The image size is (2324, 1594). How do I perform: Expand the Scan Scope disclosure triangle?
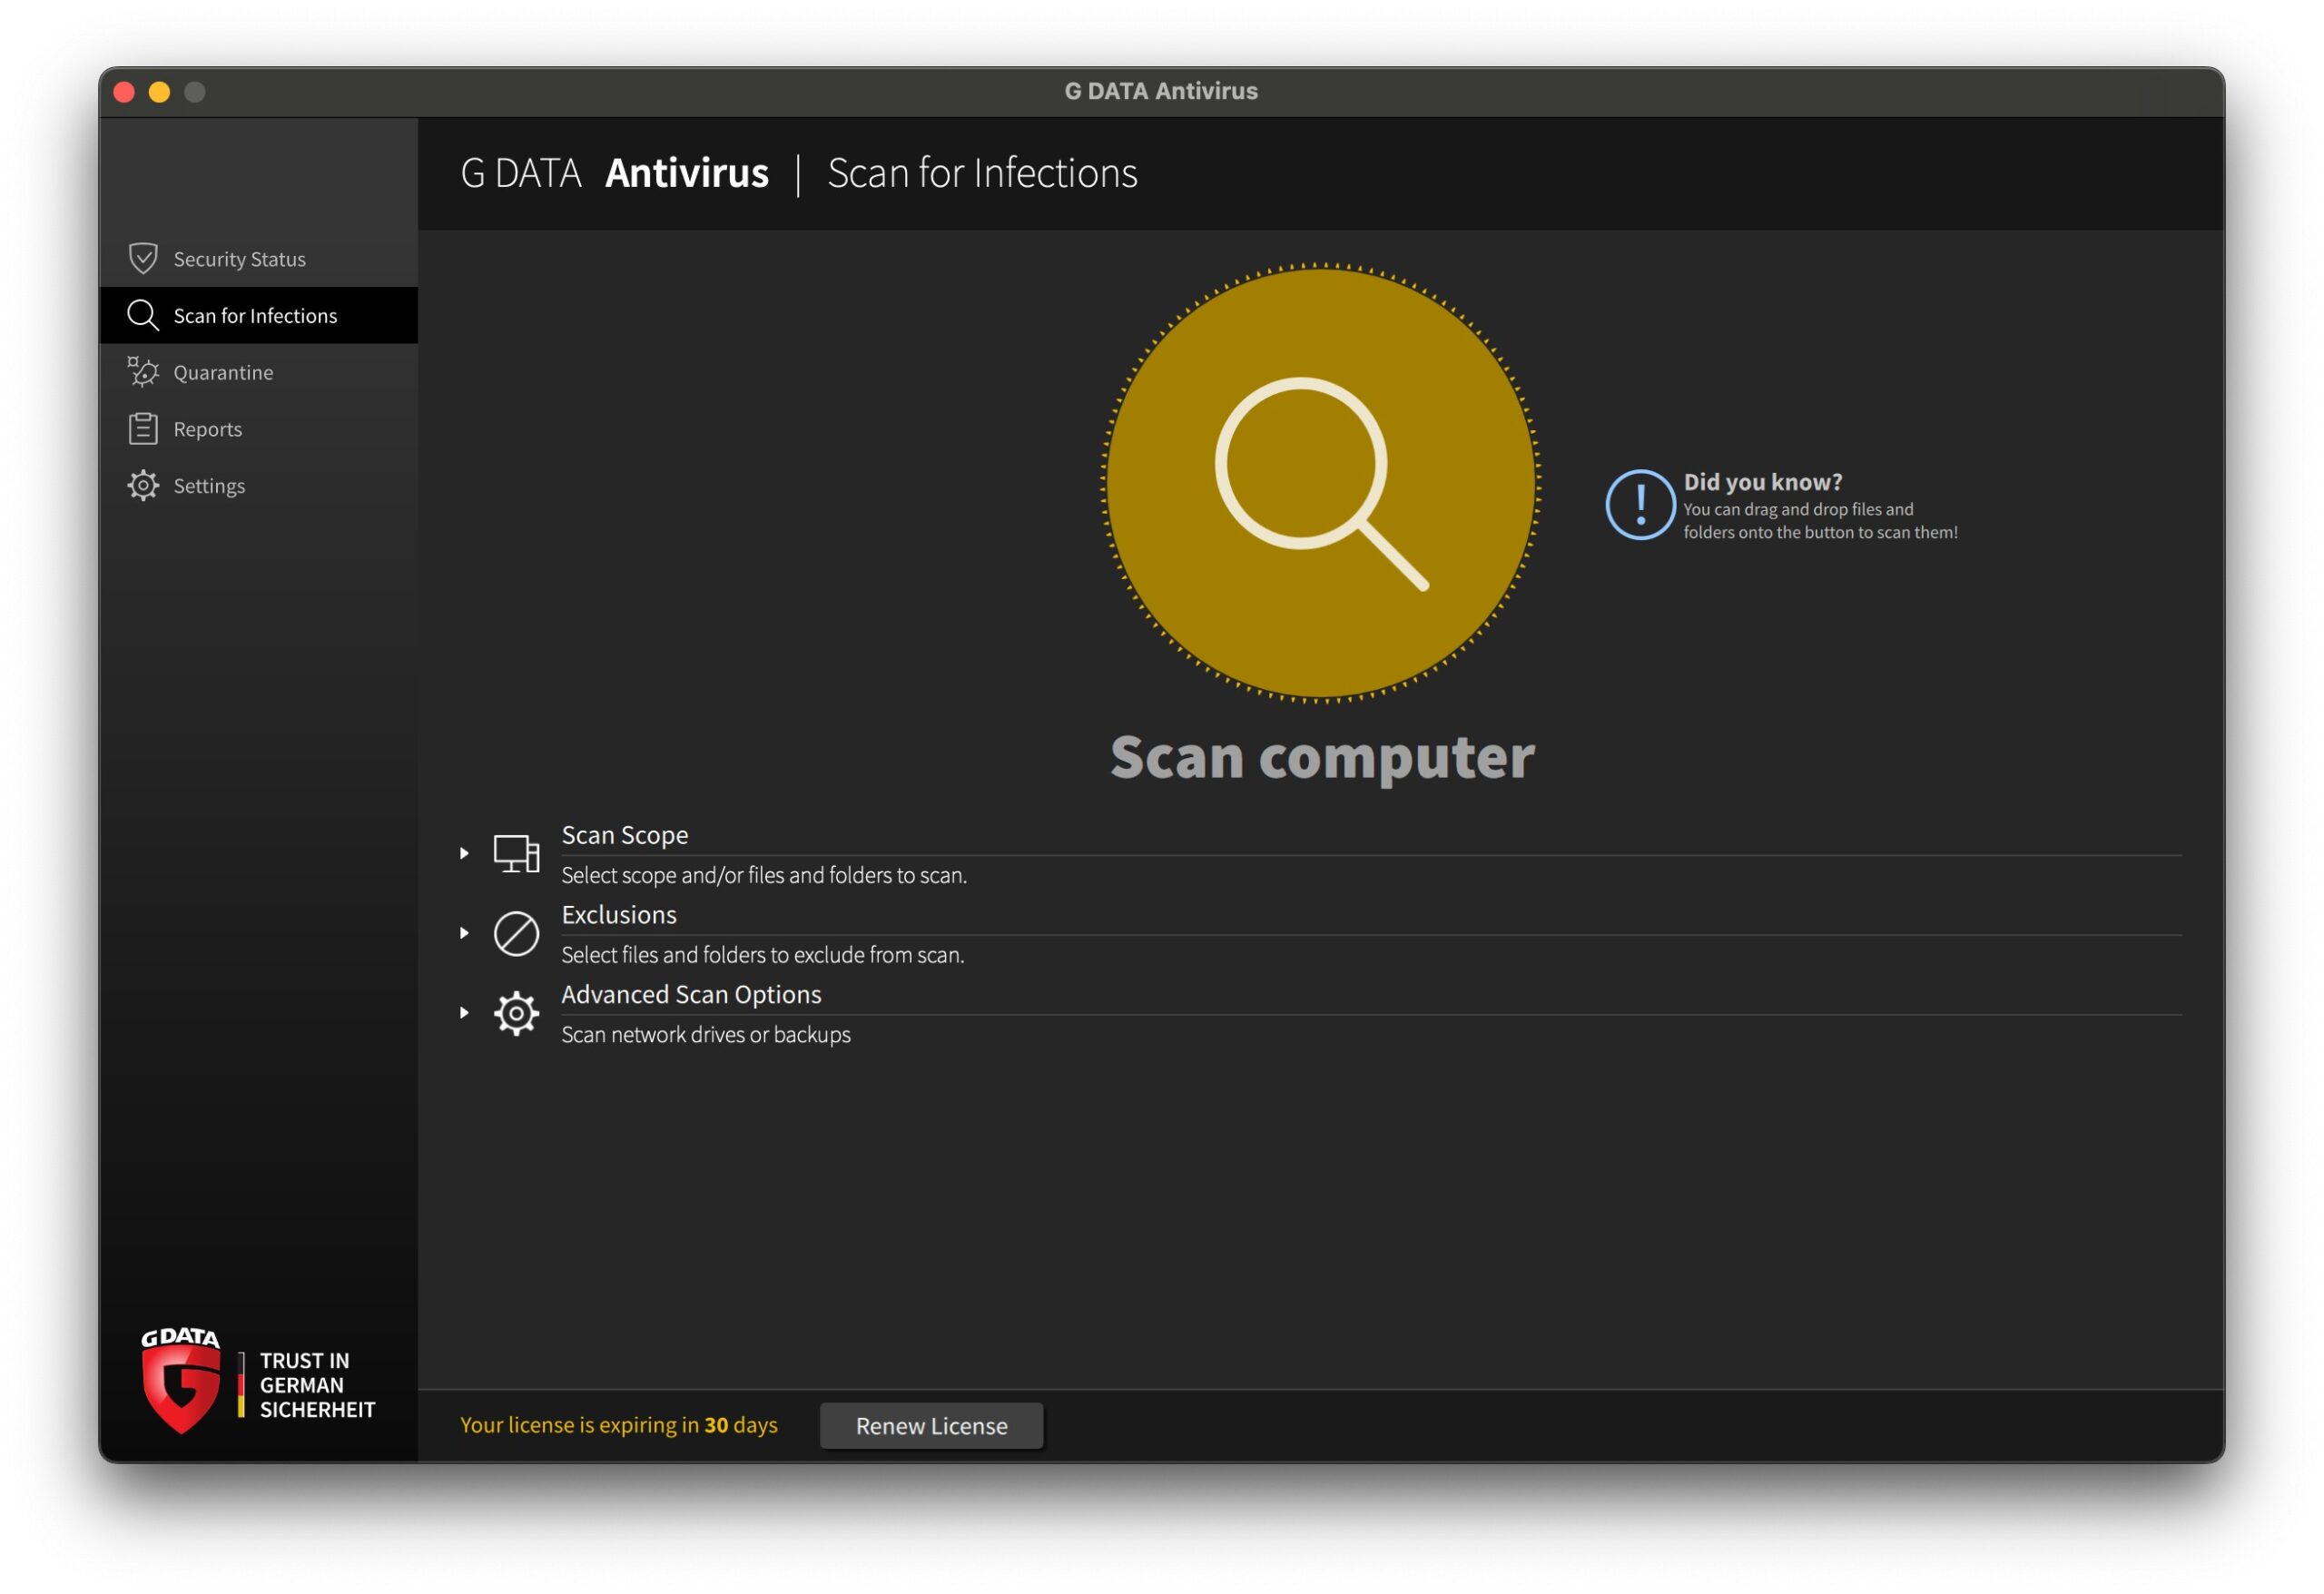click(464, 853)
